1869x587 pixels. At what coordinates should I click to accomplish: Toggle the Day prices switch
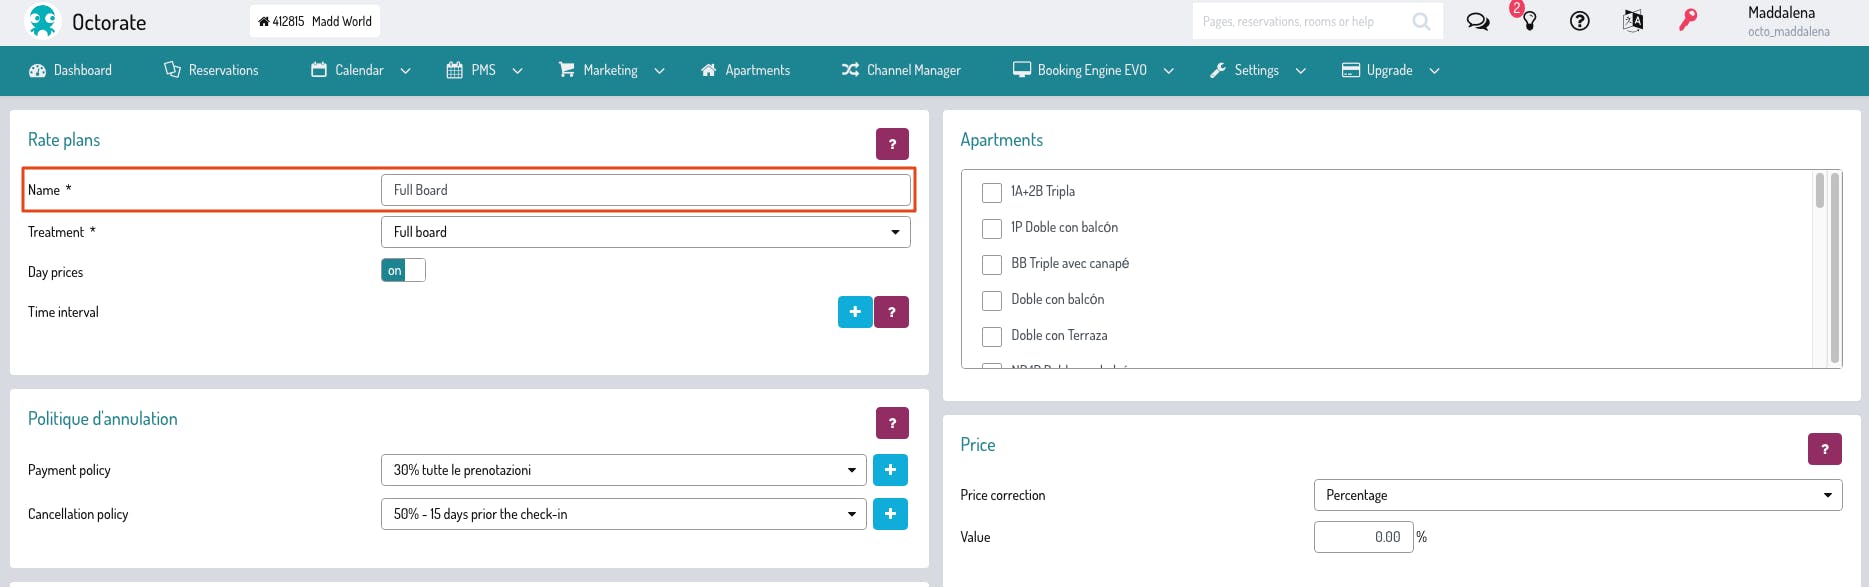tap(403, 270)
